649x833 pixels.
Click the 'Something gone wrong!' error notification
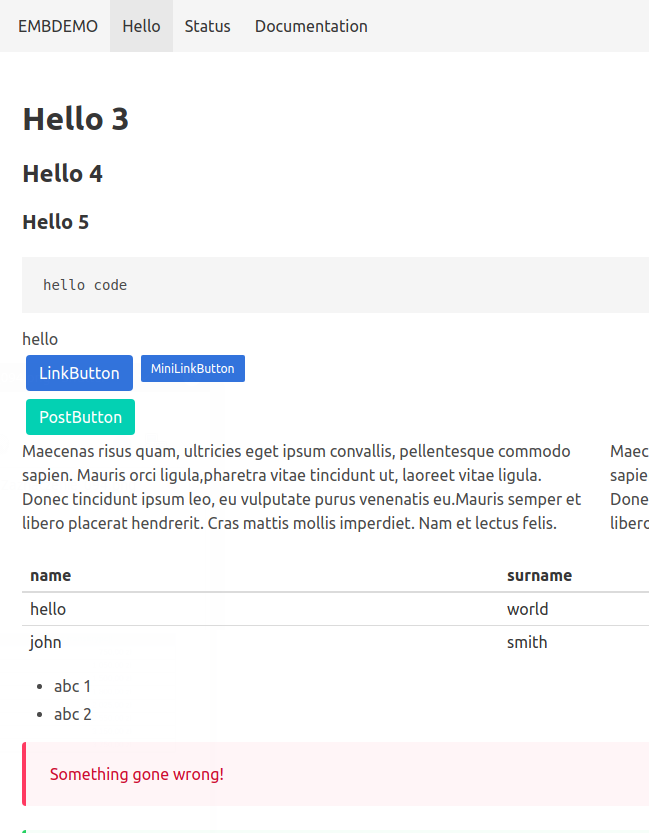tap(137, 774)
